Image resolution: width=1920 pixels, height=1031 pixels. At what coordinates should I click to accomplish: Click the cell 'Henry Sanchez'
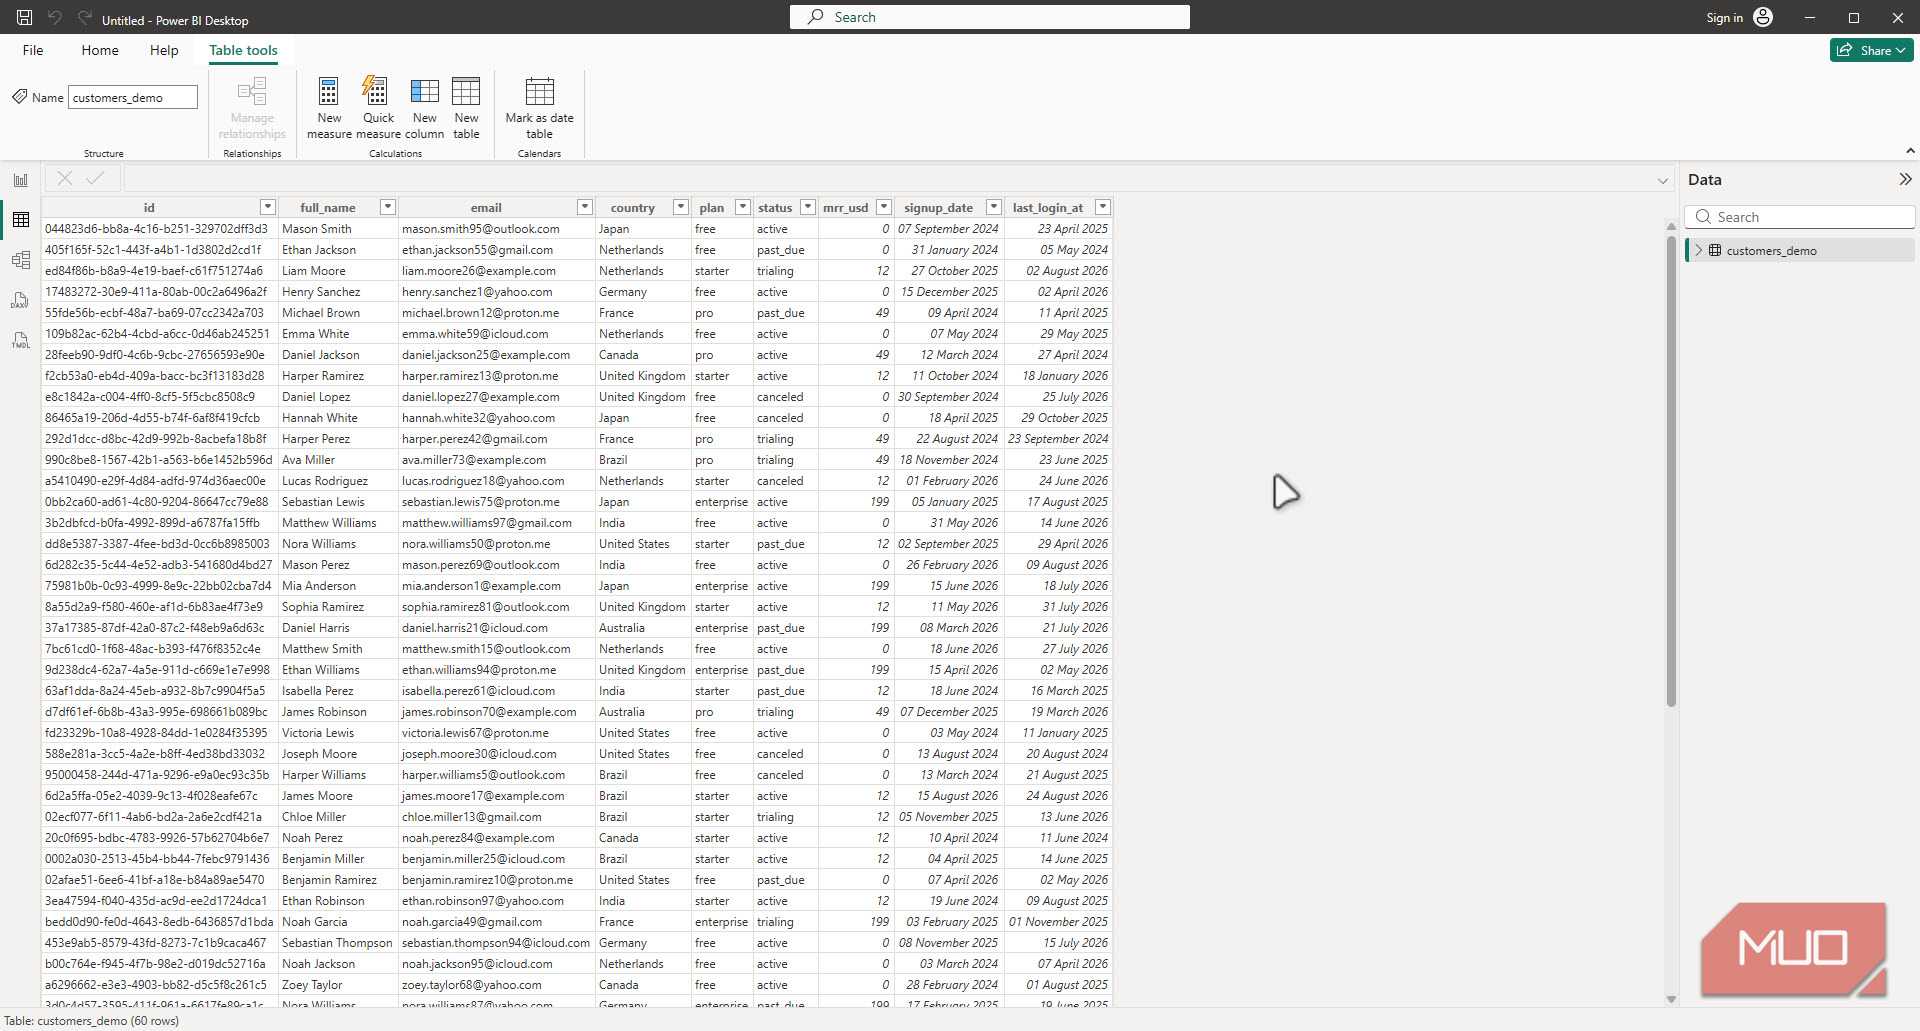(338, 292)
